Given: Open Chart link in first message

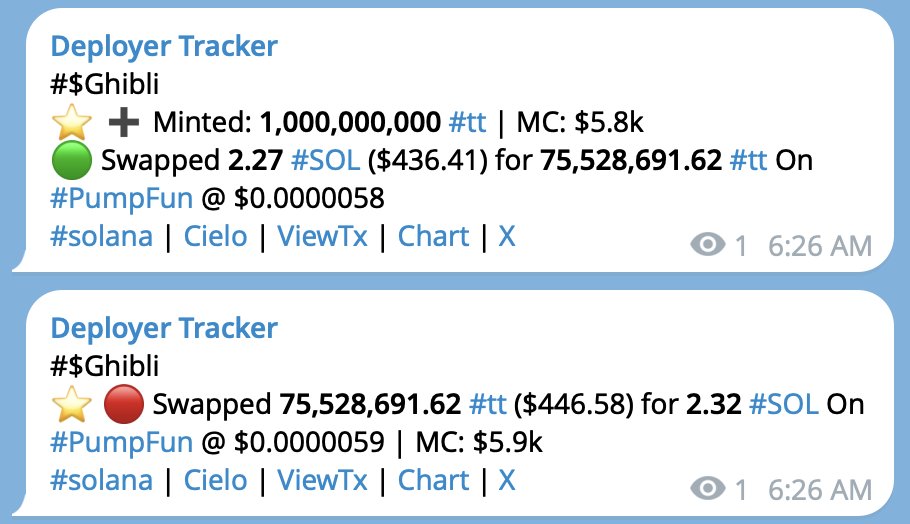Looking at the screenshot, I should (x=433, y=237).
